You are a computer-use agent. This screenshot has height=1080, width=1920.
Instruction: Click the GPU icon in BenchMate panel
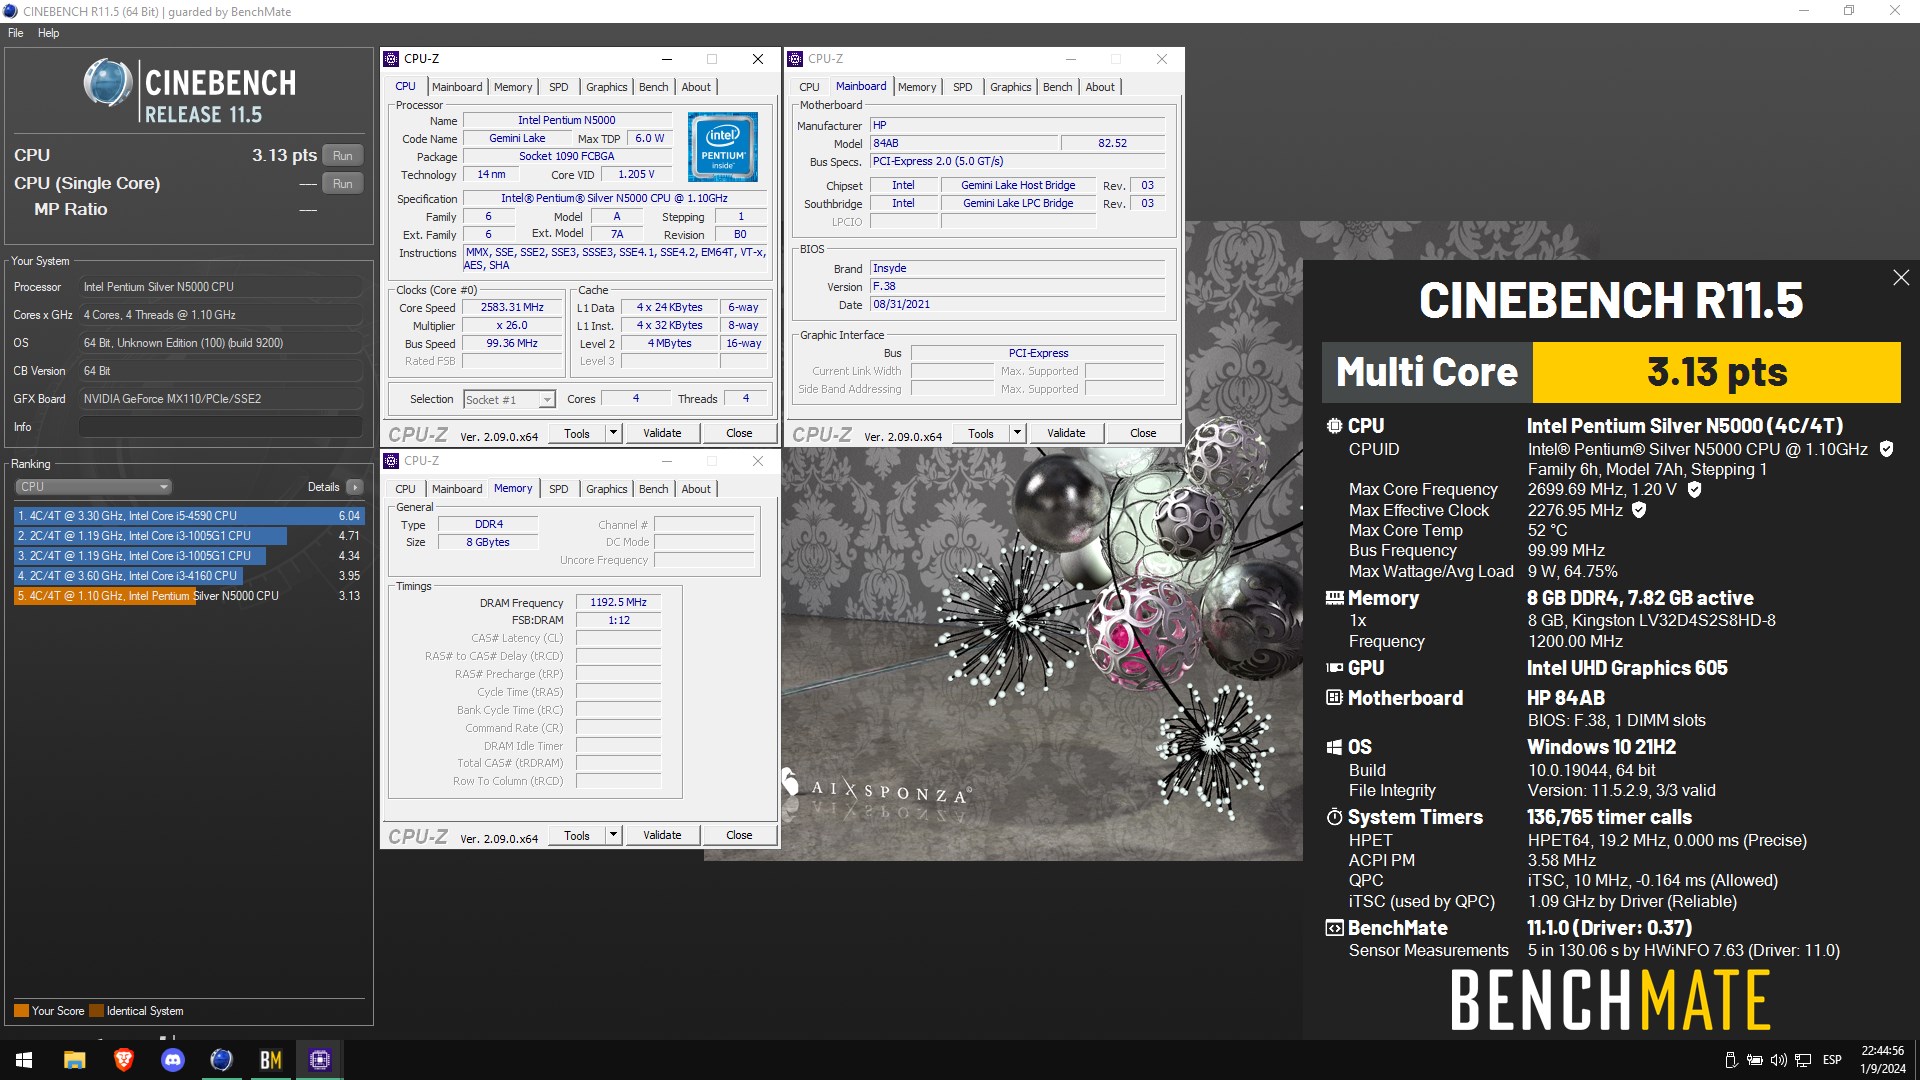[x=1334, y=668]
